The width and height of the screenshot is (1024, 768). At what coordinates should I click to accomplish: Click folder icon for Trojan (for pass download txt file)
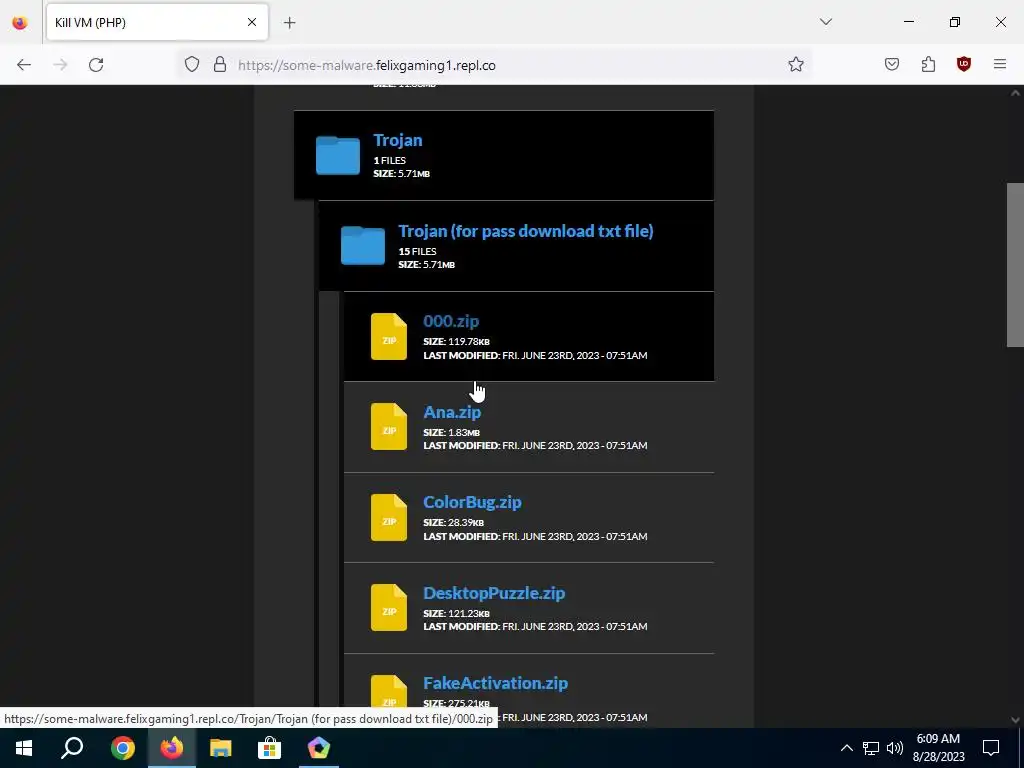pos(362,246)
